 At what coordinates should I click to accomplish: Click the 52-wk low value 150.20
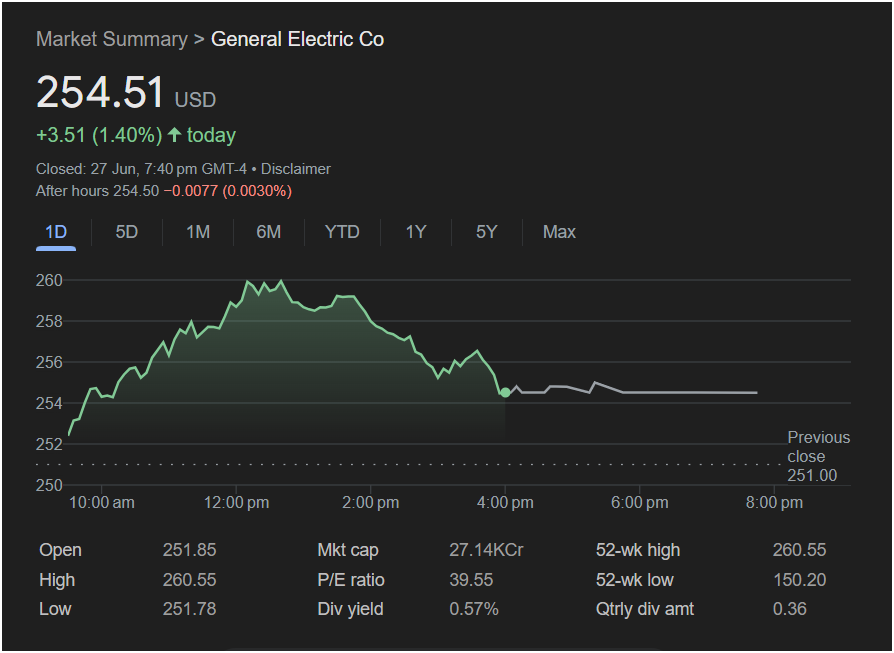coord(799,580)
